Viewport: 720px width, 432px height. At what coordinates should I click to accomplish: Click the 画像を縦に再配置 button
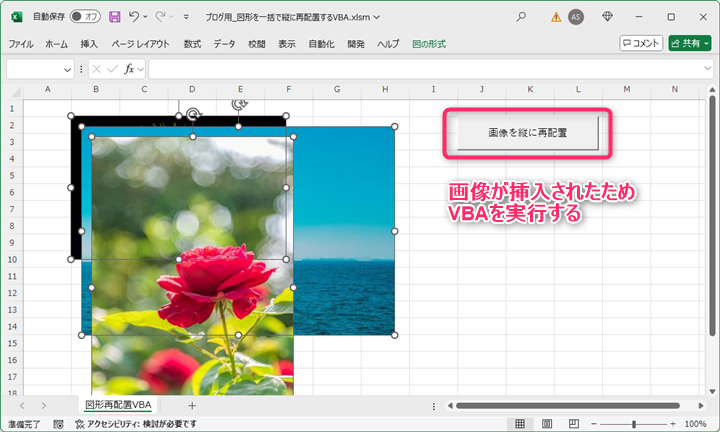(x=527, y=132)
